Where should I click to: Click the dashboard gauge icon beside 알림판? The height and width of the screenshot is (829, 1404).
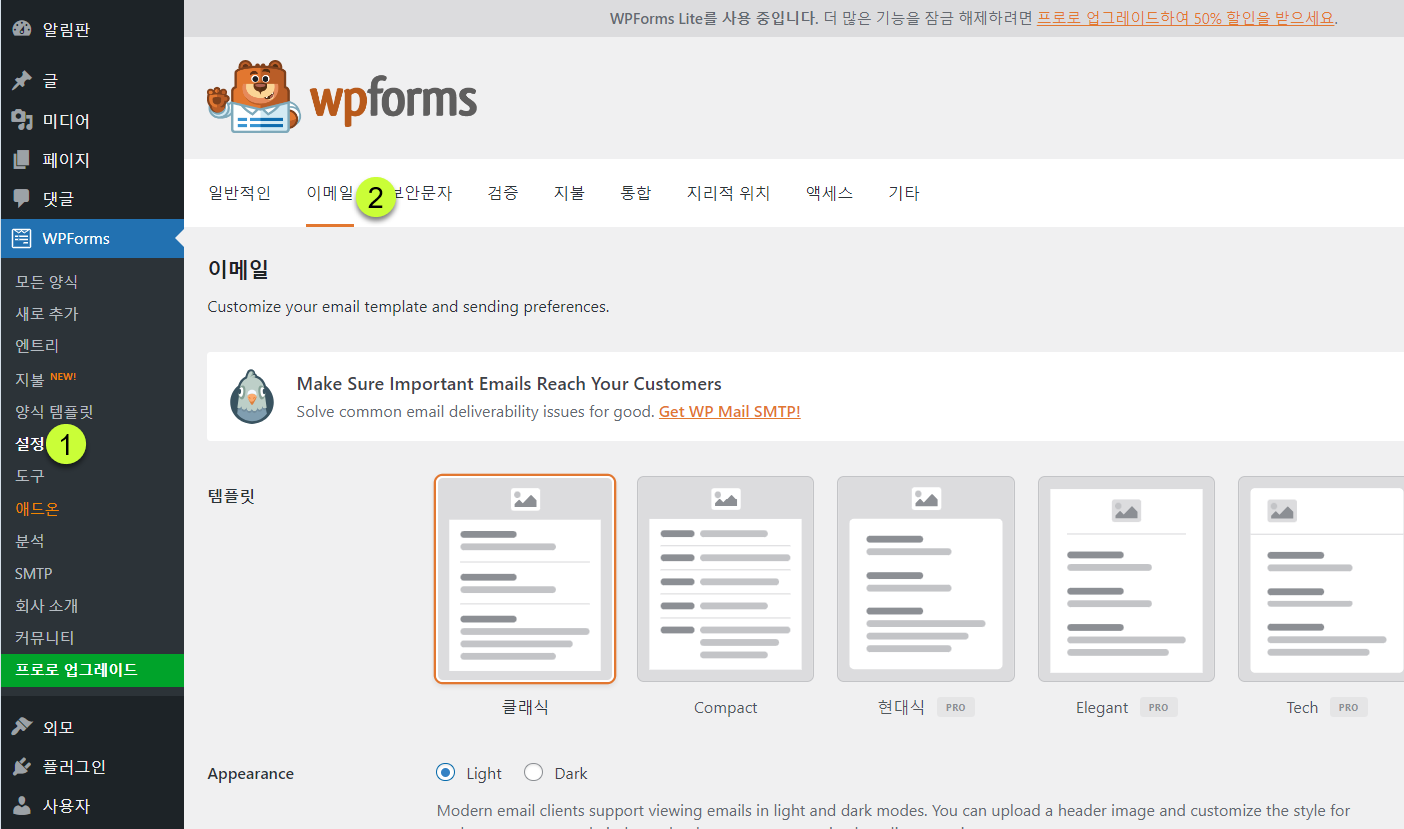(22, 29)
